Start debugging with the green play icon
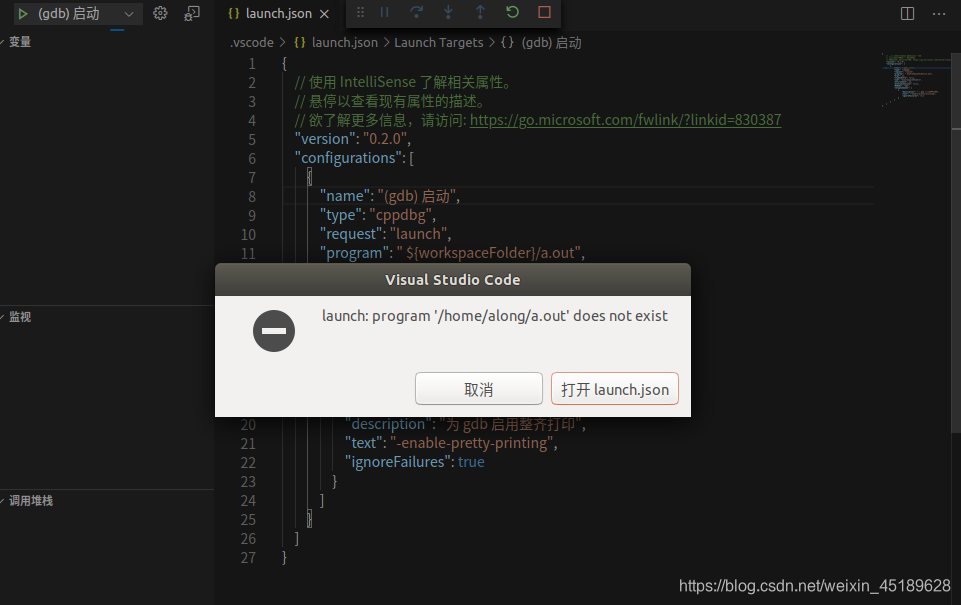This screenshot has width=961, height=605. 23,13
